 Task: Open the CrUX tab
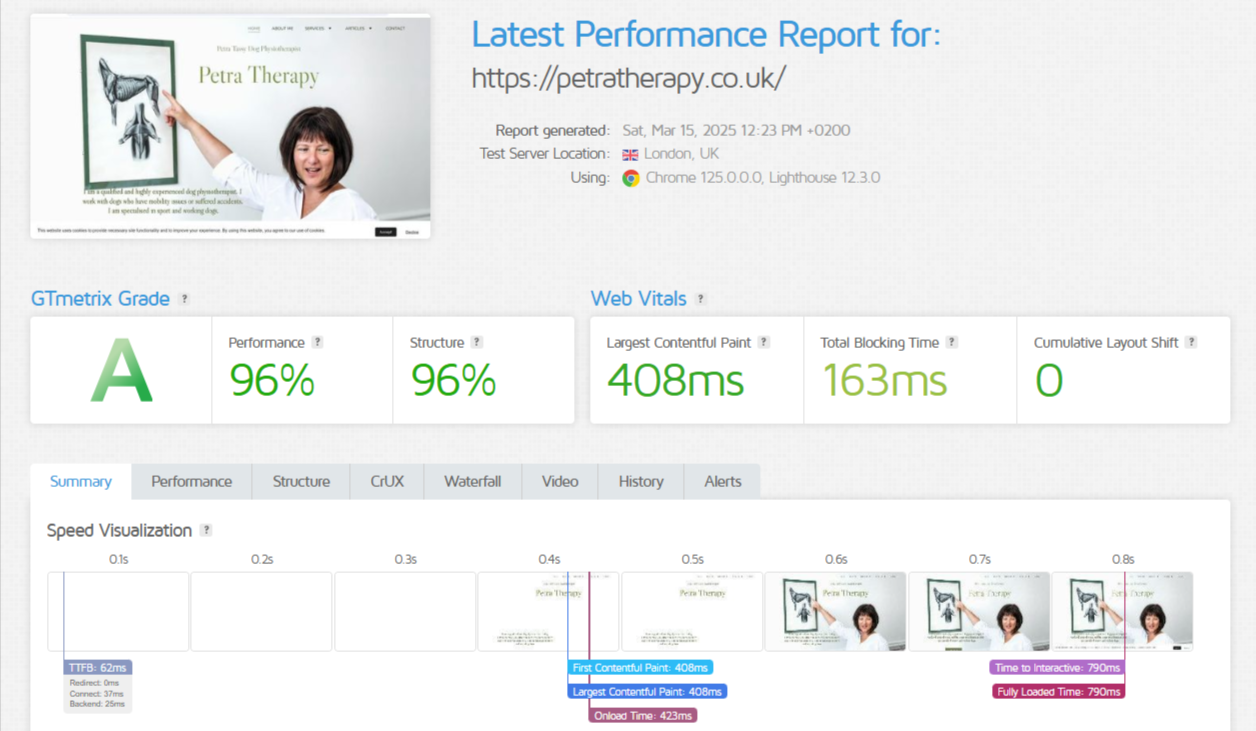coord(387,481)
